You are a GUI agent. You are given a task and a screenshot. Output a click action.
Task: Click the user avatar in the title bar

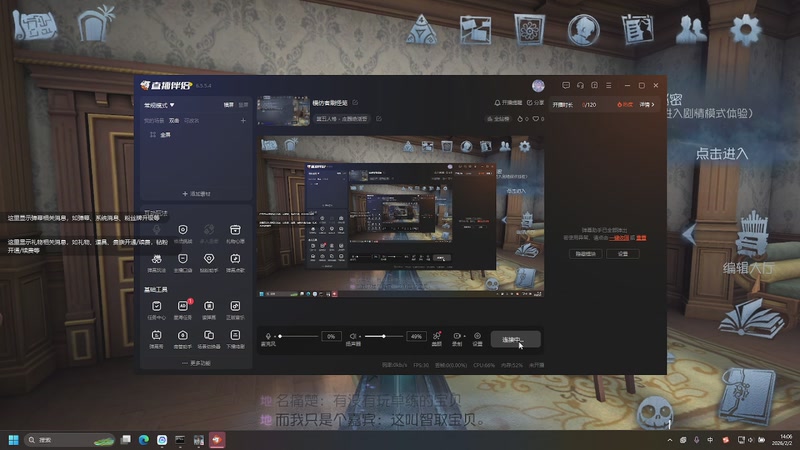538,85
